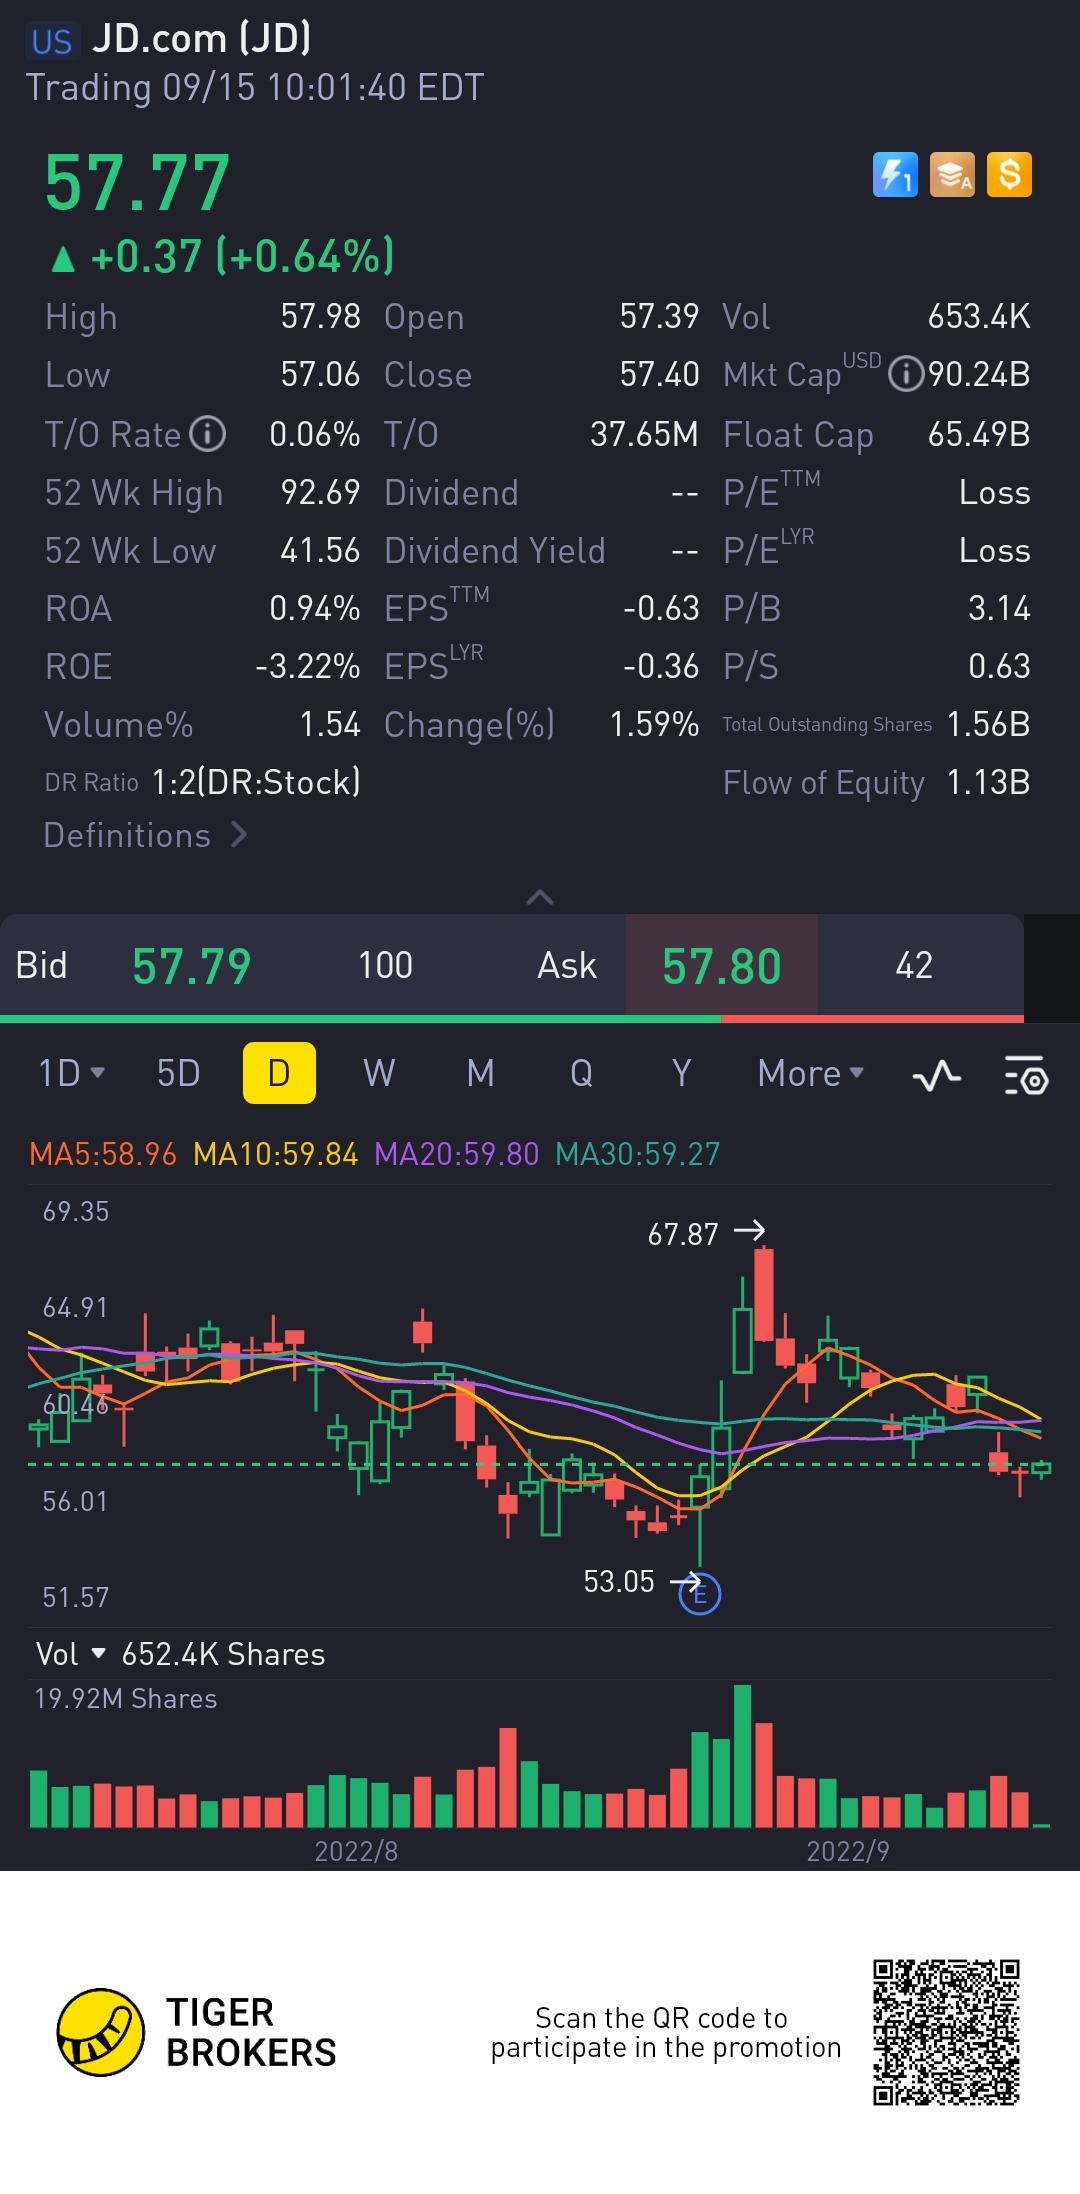Tap the earnings E marker on chart
The height and width of the screenshot is (2194, 1080).
(x=700, y=1595)
